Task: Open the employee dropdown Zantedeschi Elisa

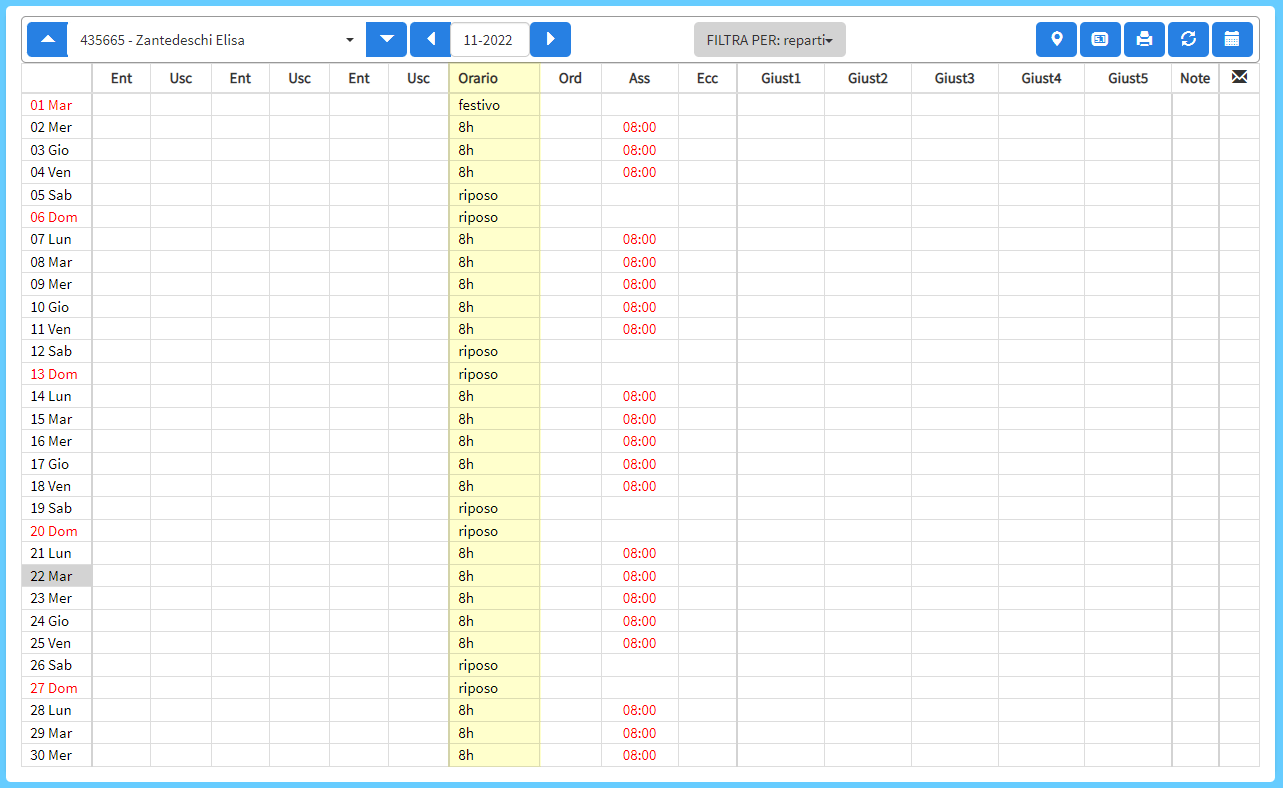Action: [217, 40]
